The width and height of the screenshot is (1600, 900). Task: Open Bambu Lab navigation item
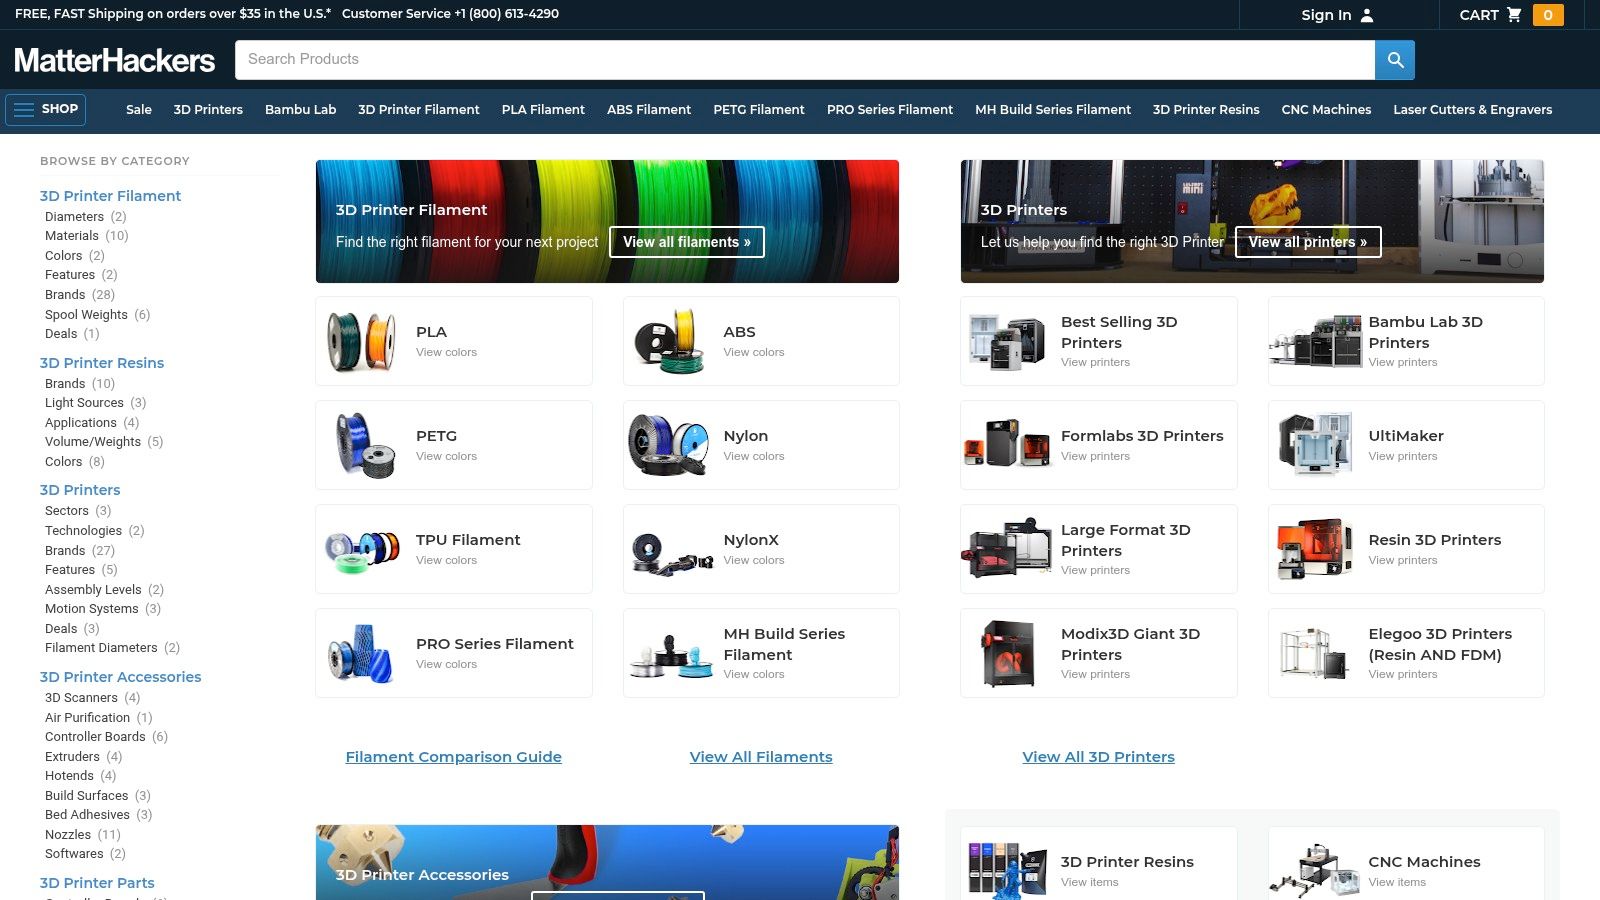[300, 110]
